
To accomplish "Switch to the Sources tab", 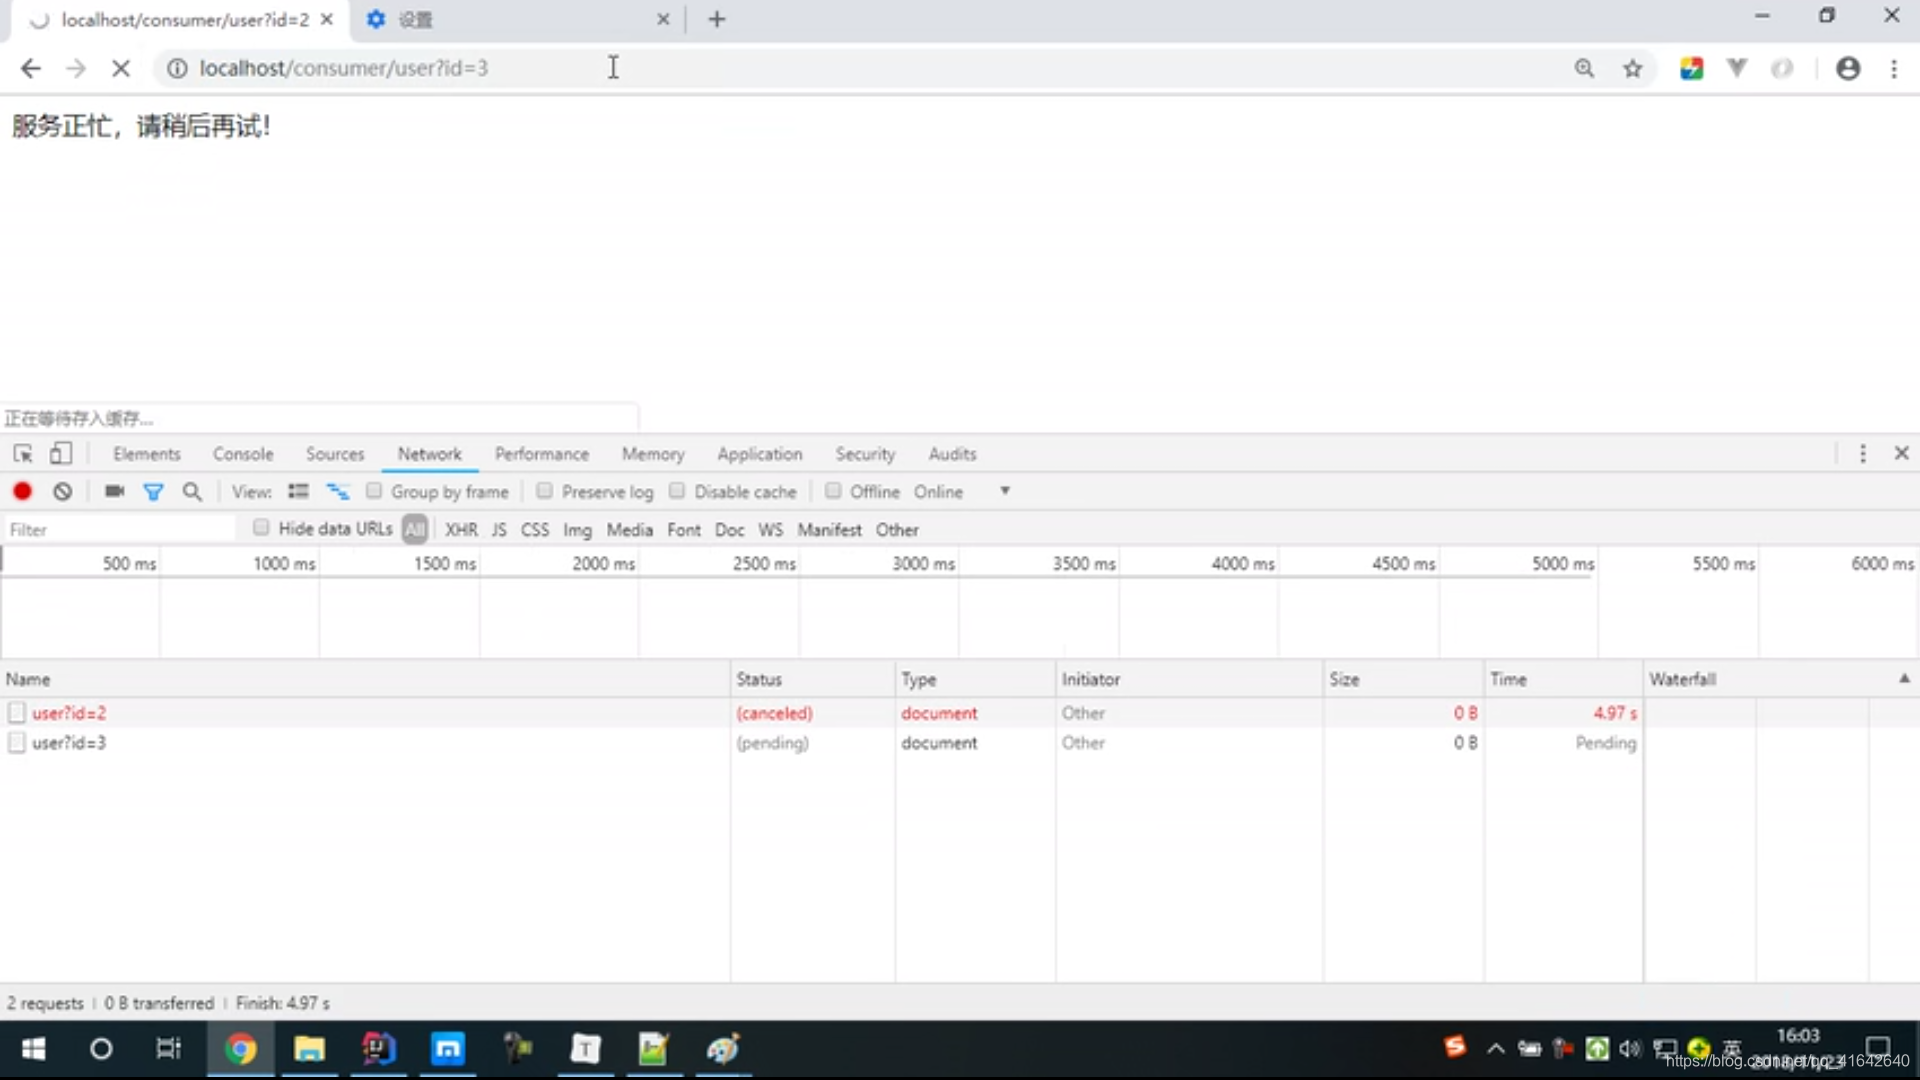I will 335,454.
